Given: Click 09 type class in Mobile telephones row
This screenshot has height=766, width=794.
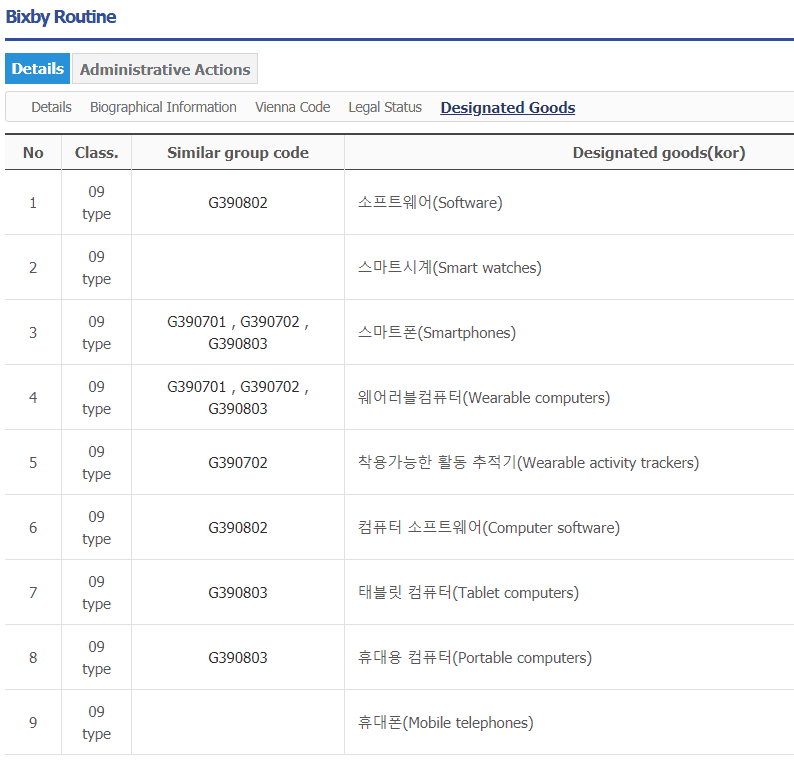Looking at the screenshot, I should click(96, 722).
